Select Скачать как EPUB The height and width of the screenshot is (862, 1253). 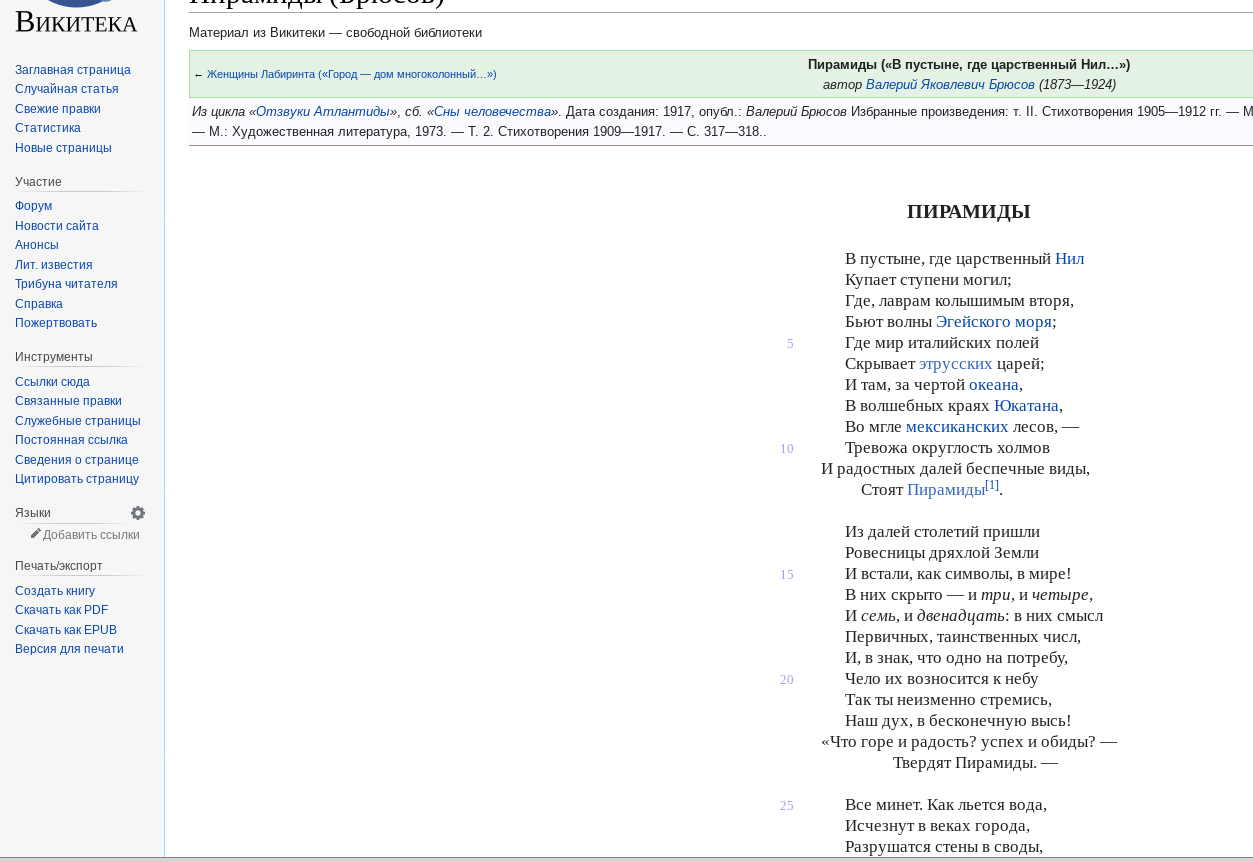point(65,630)
